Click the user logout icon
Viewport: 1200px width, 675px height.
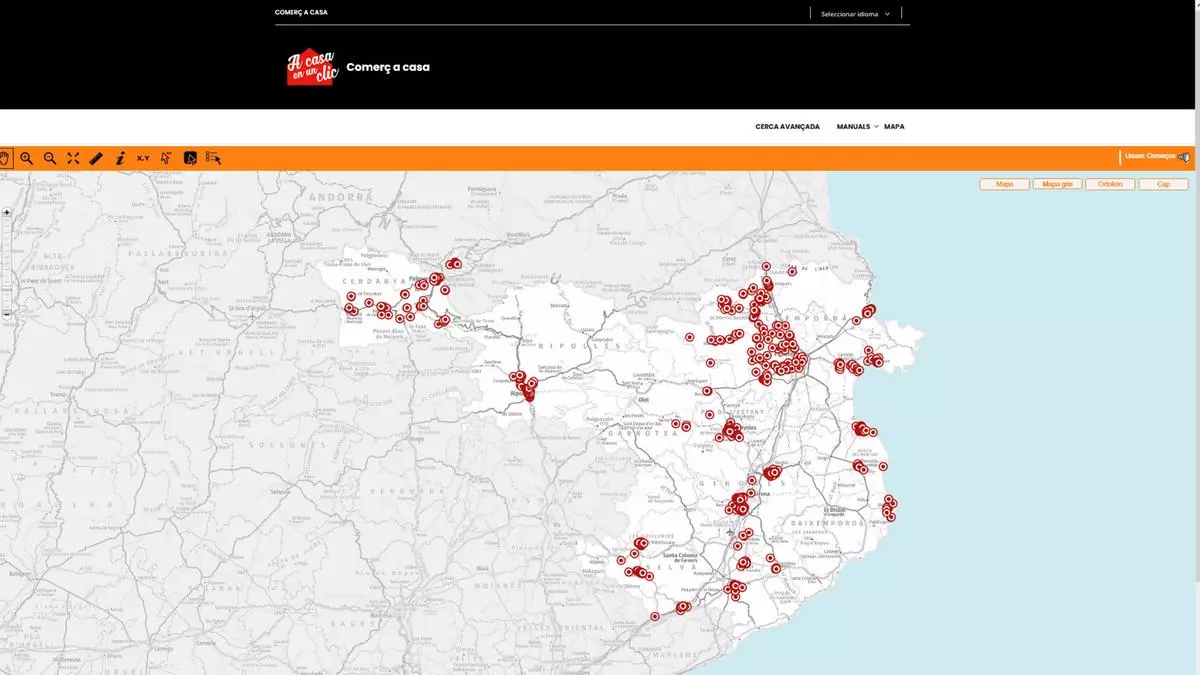coord(1184,157)
